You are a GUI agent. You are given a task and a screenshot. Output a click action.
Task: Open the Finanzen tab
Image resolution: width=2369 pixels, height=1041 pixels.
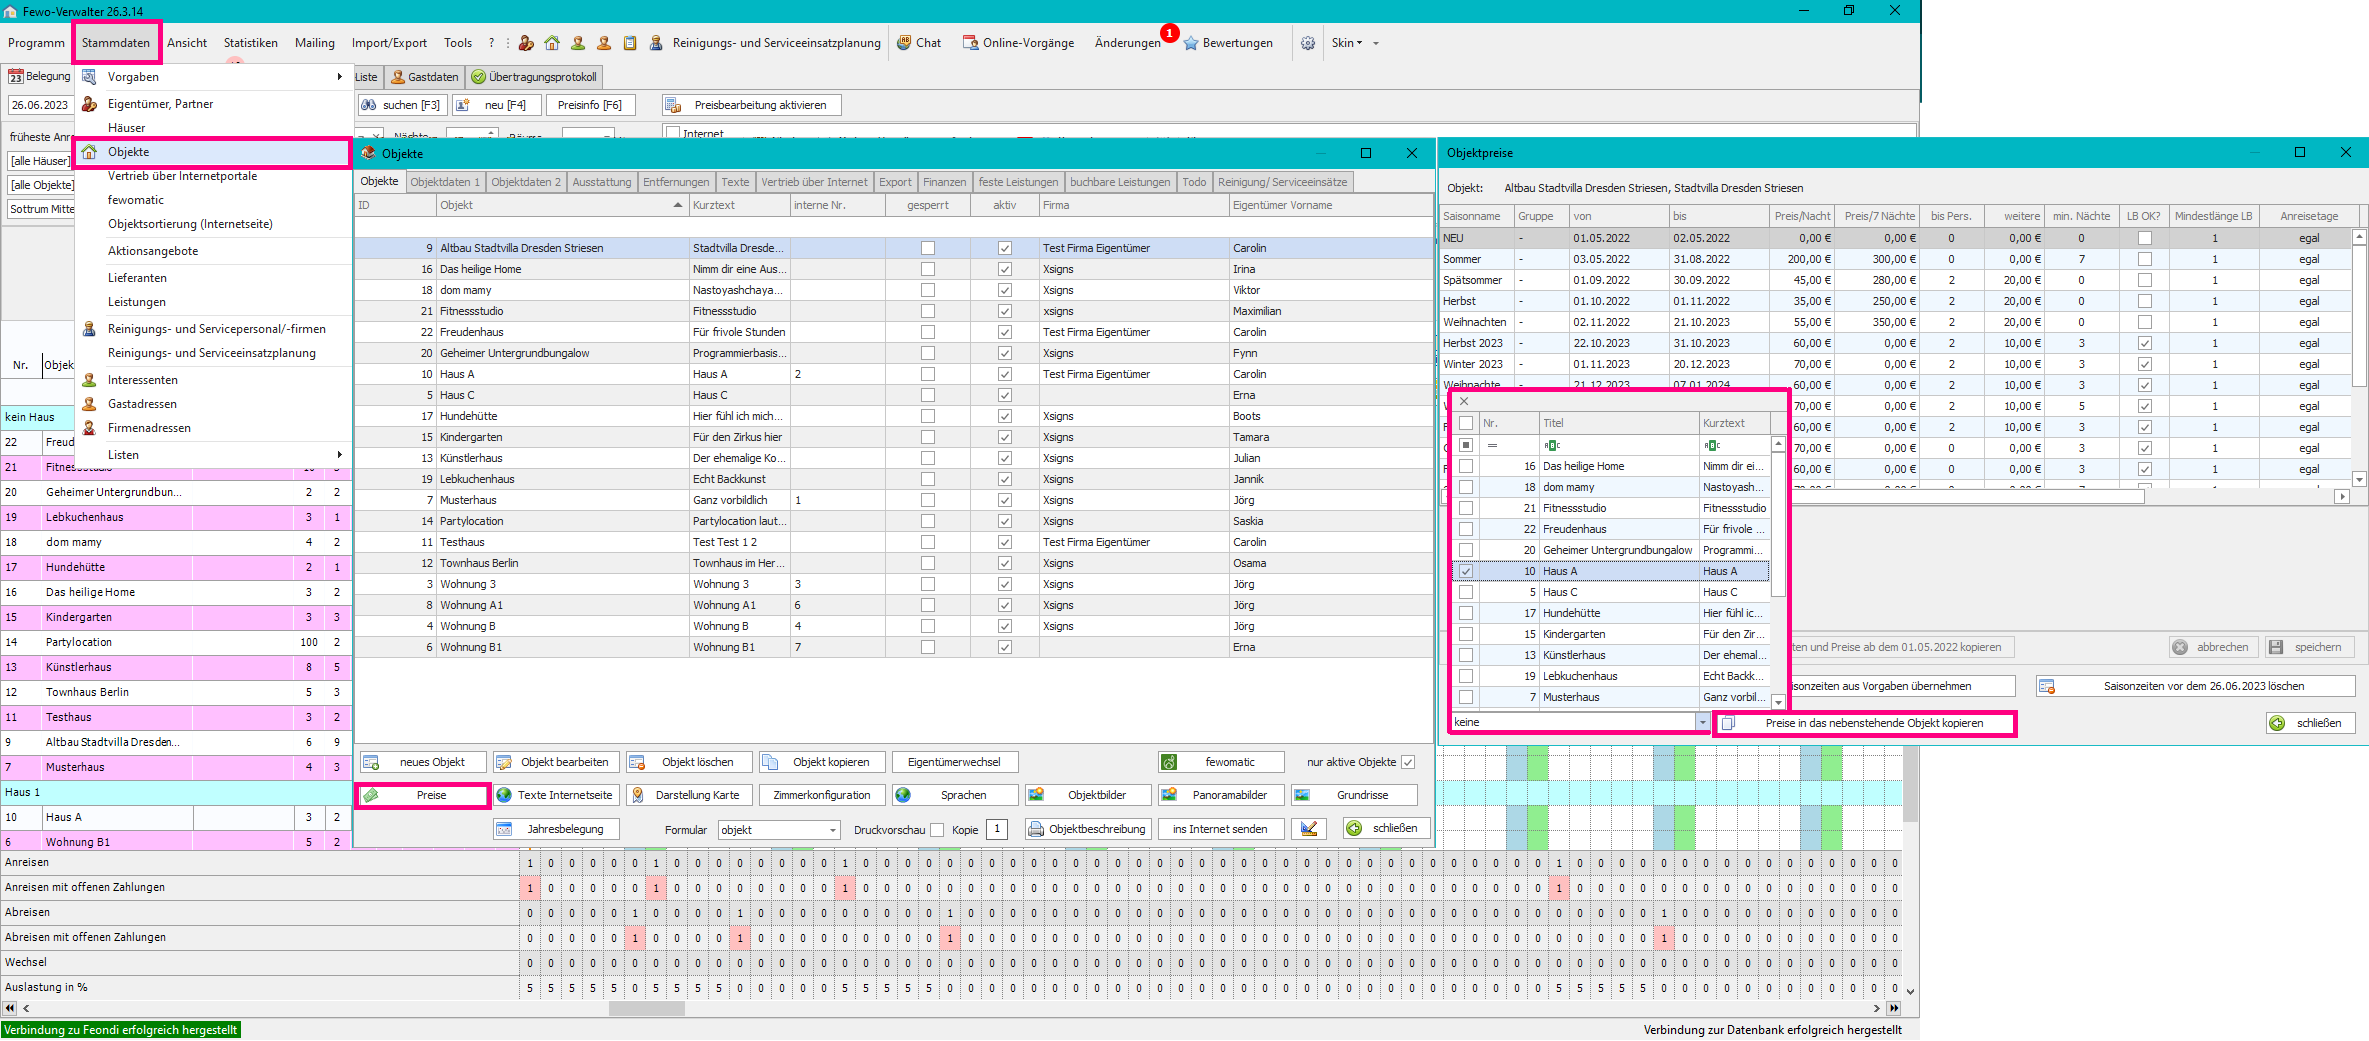coord(944,182)
